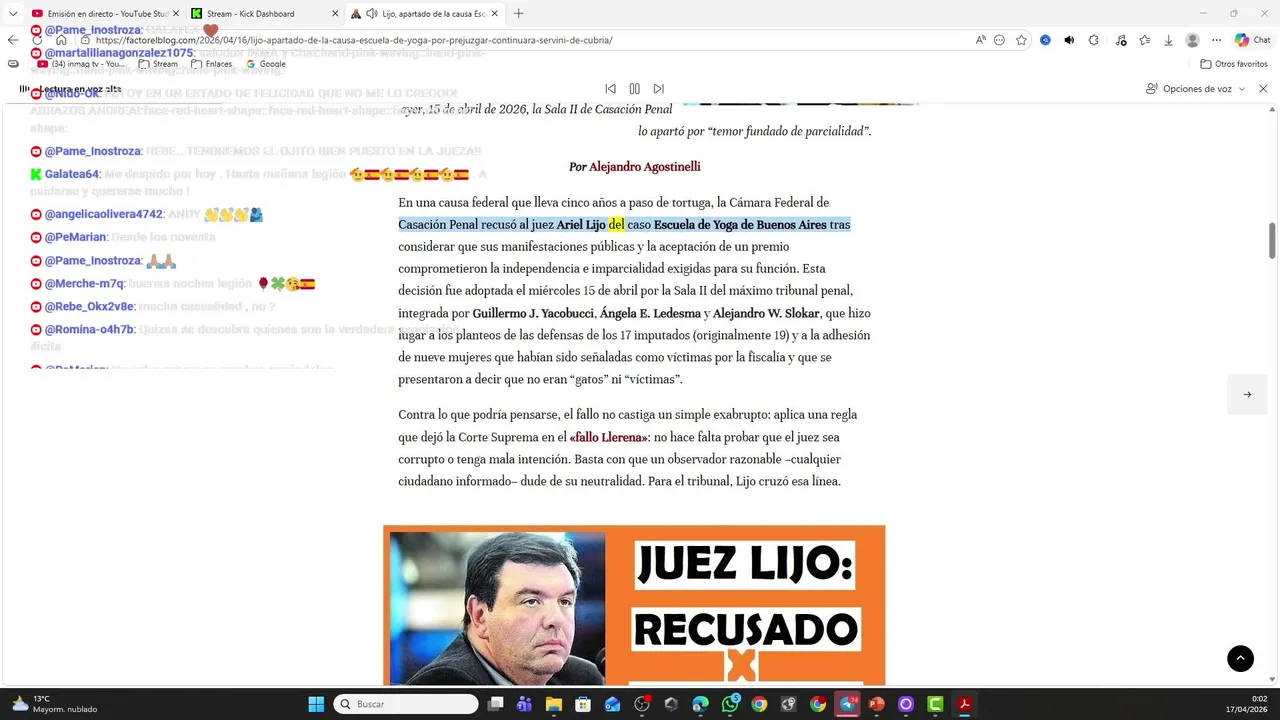Screen dimensions: 1280x720
Task: Open the Favorites list icon
Action: tap(1144, 40)
